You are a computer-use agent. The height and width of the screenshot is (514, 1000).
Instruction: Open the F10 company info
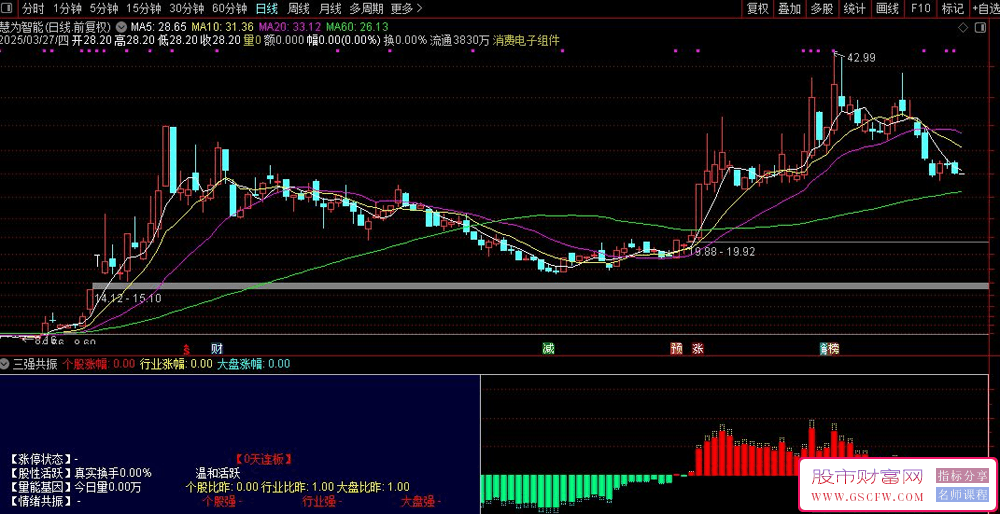[920, 9]
